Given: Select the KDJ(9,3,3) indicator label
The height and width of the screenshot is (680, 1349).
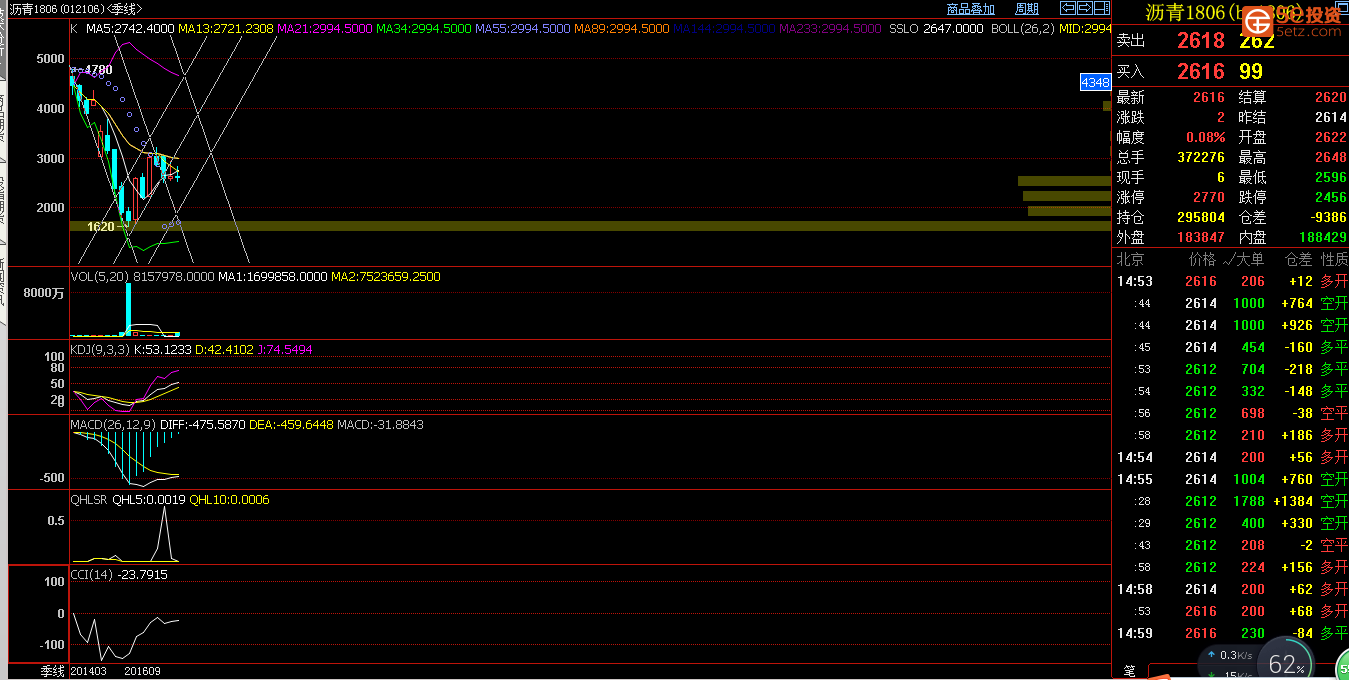Looking at the screenshot, I should (x=100, y=349).
